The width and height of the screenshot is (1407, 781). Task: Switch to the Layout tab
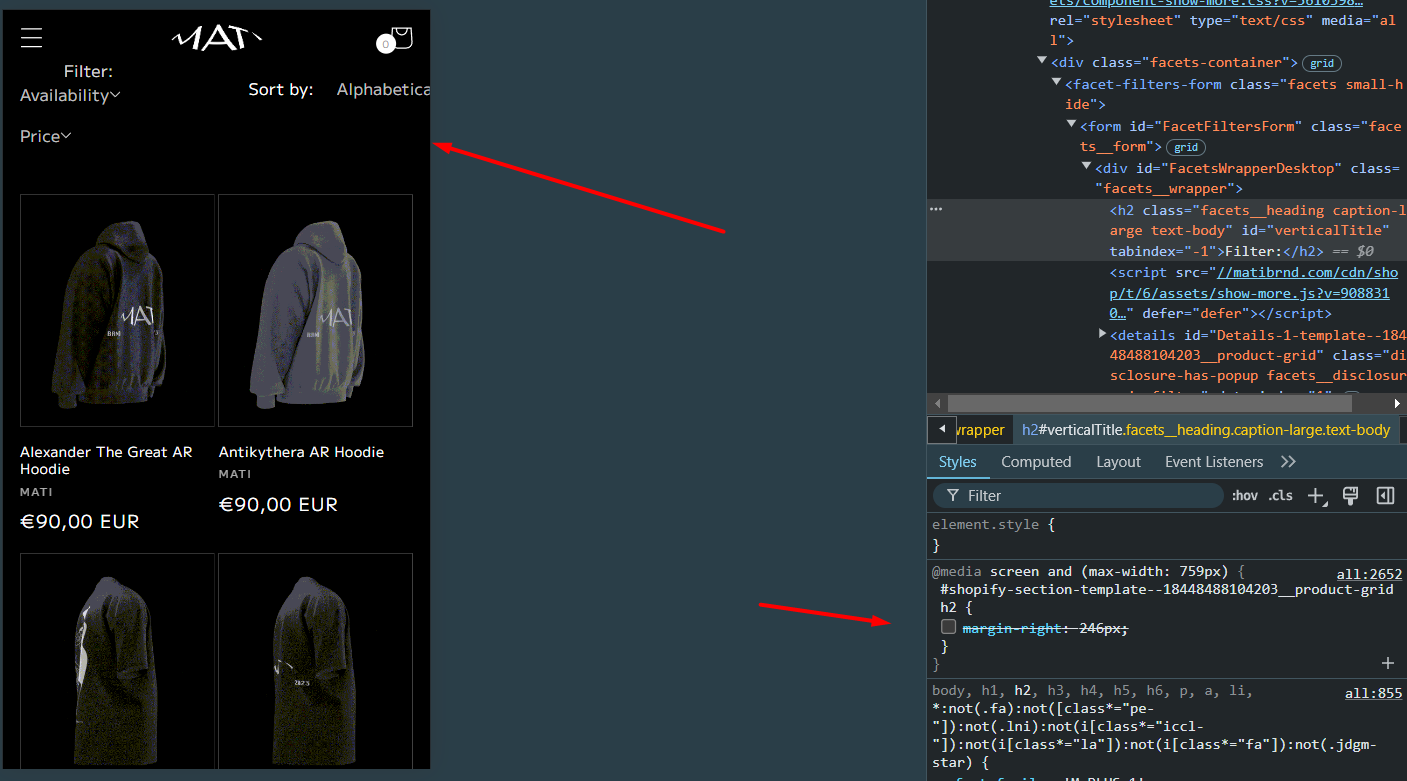(x=1118, y=462)
